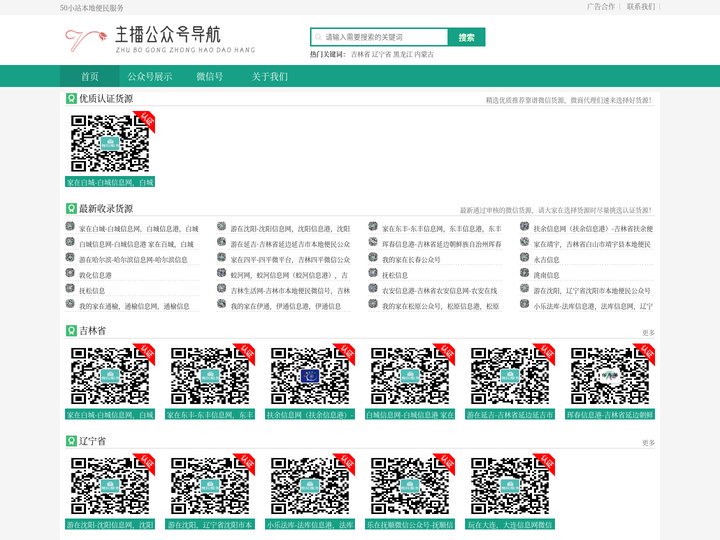Open 吉林省 QR card 家在东丰-东丰信息网
This screenshot has height=540, width=720.
coord(210,381)
